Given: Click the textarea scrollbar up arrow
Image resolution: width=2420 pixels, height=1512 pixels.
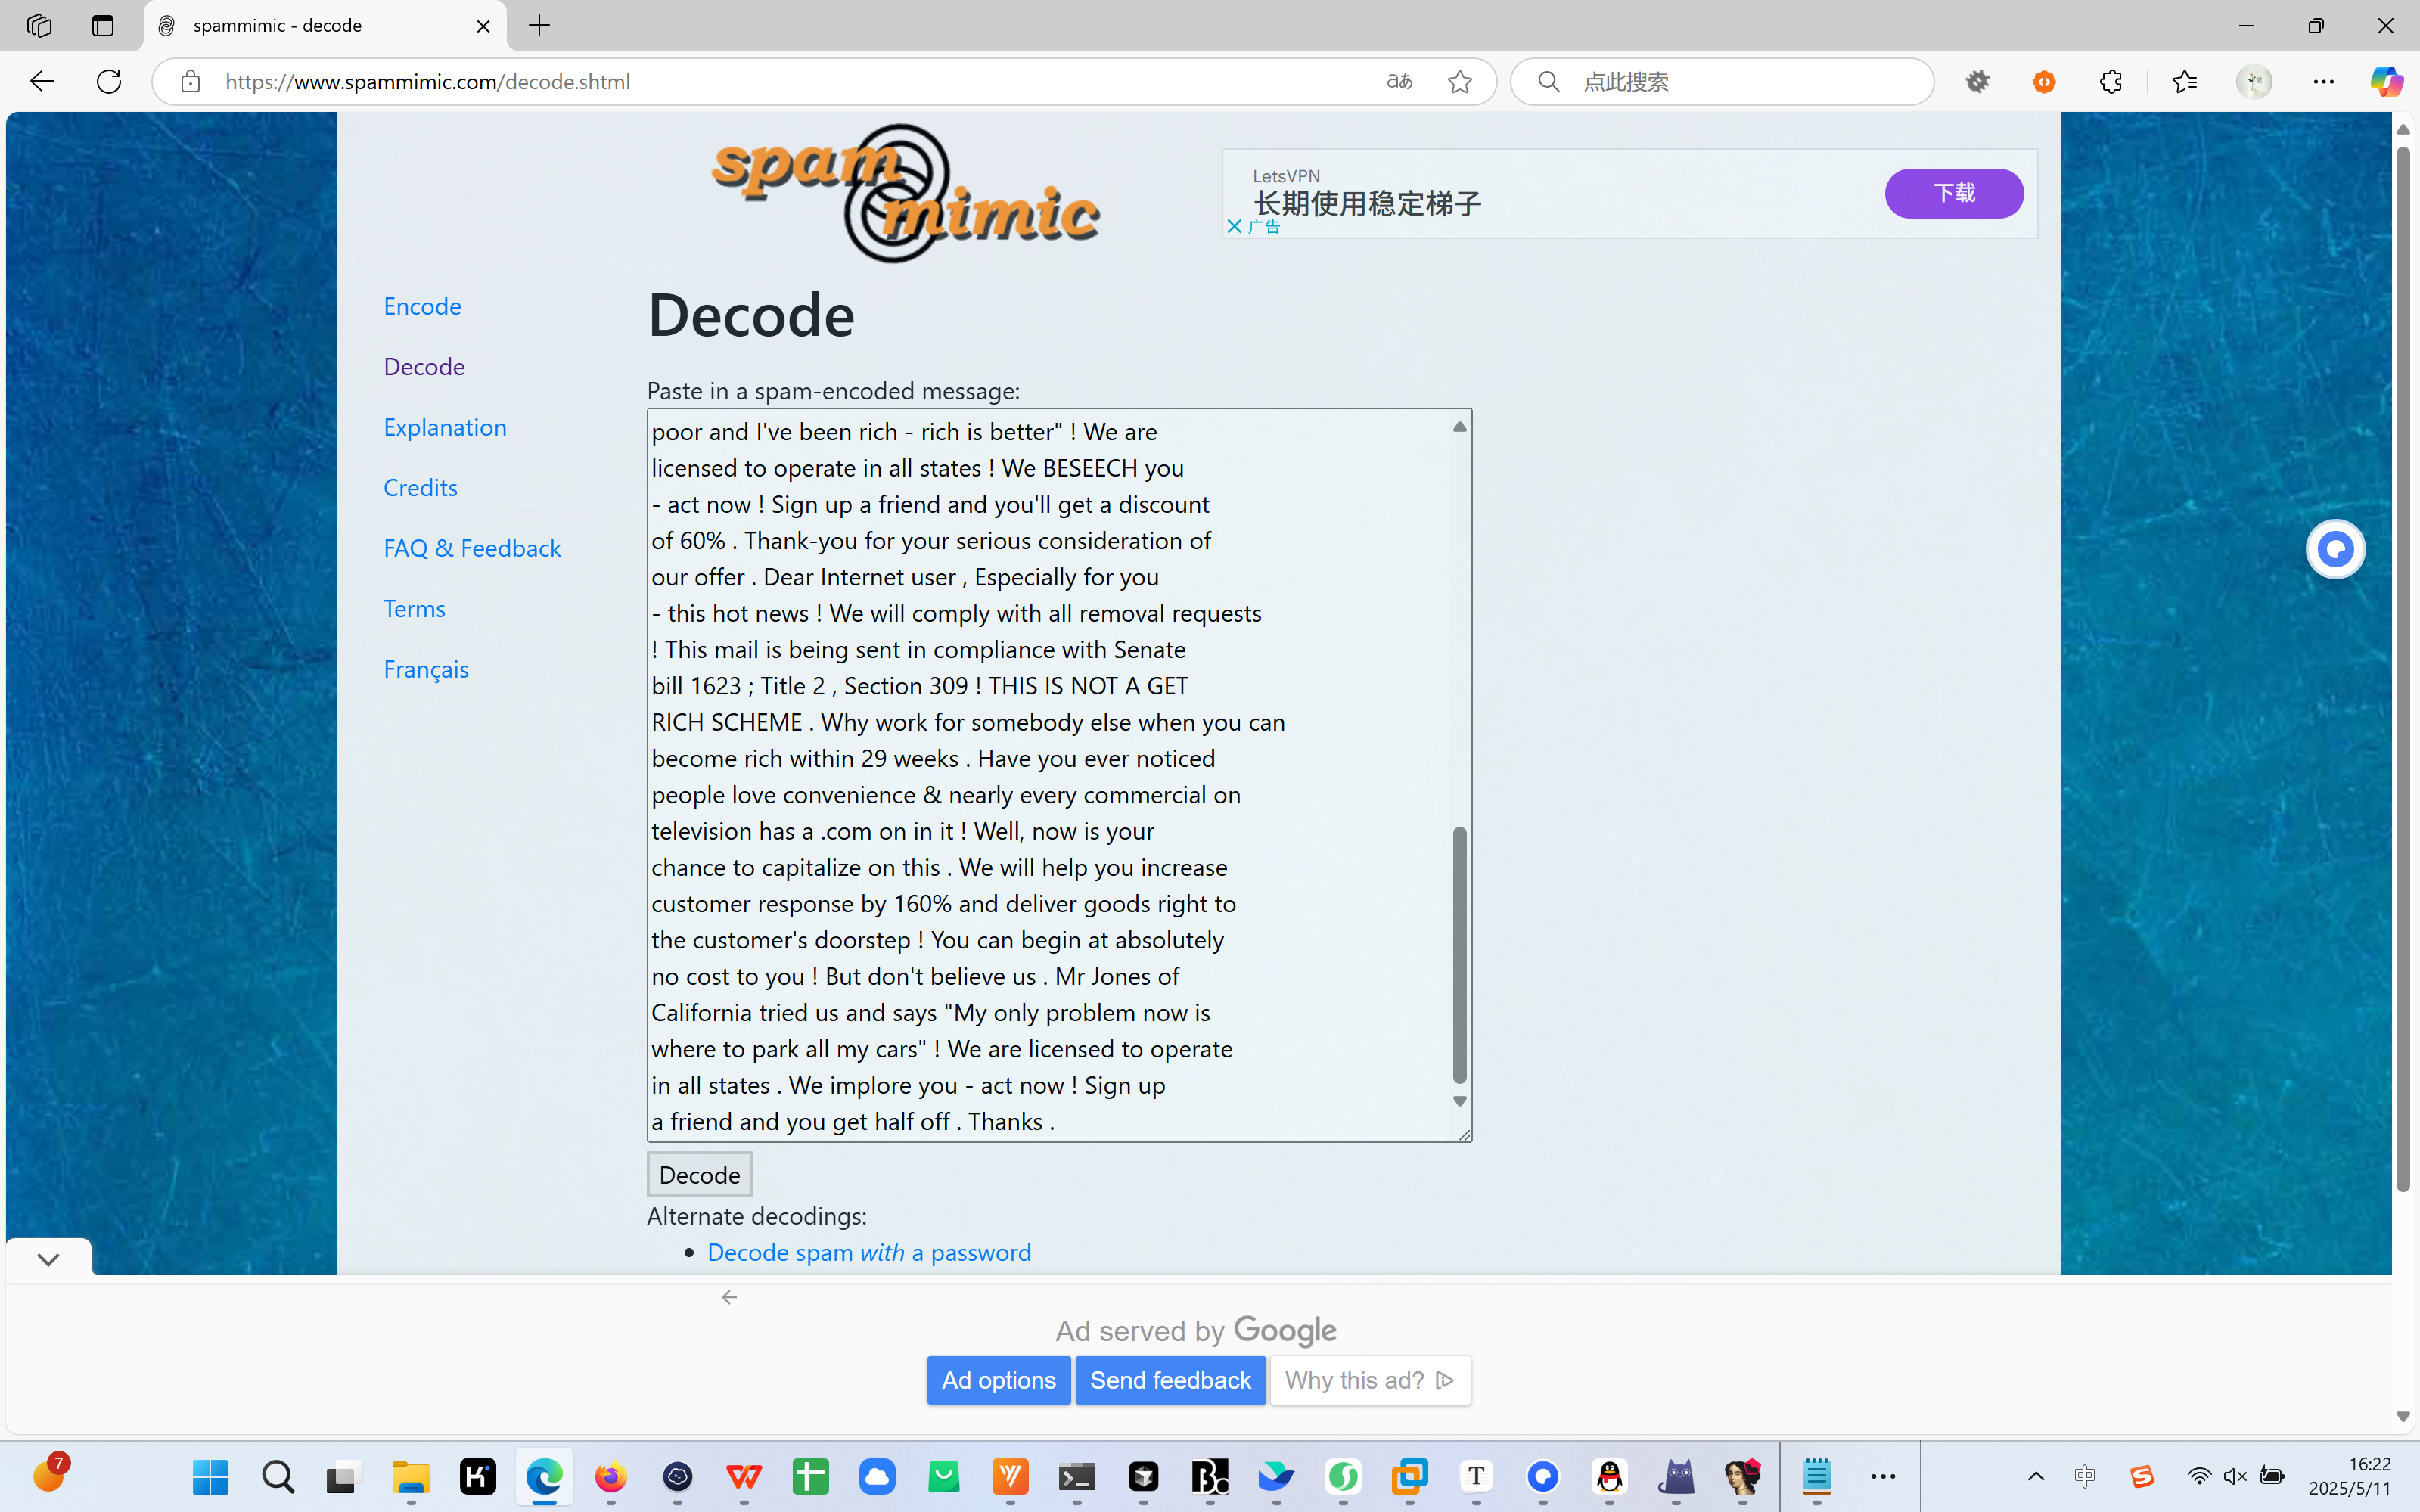Looking at the screenshot, I should click(1460, 426).
